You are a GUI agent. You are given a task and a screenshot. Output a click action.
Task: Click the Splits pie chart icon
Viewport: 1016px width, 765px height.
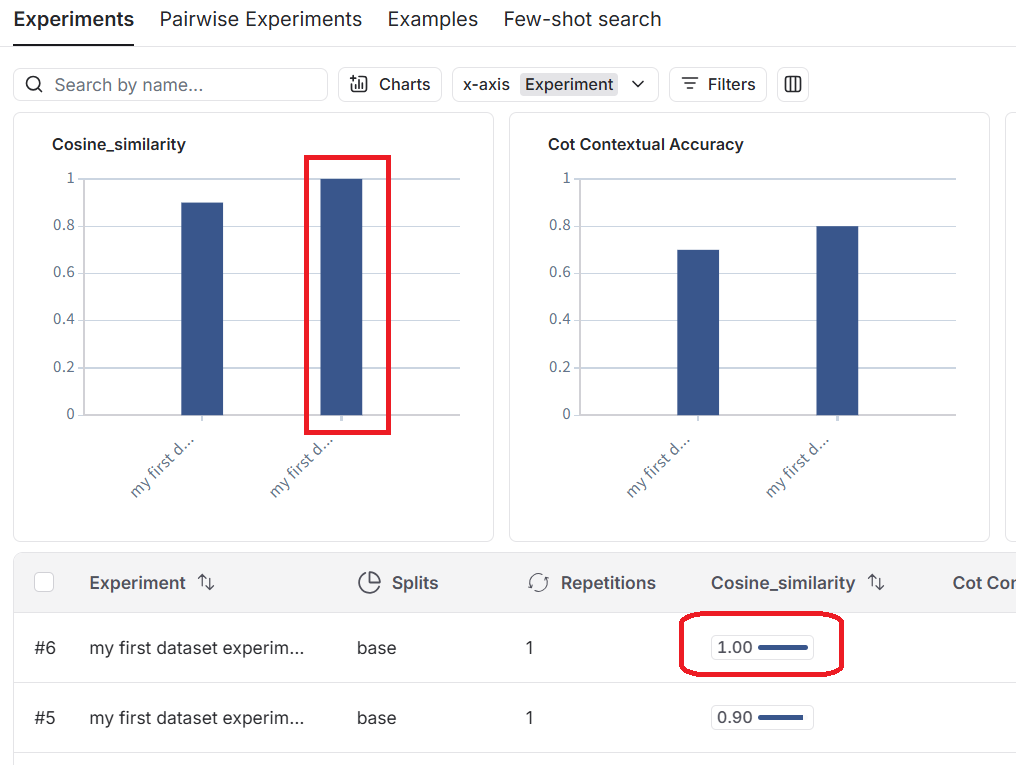(x=369, y=582)
